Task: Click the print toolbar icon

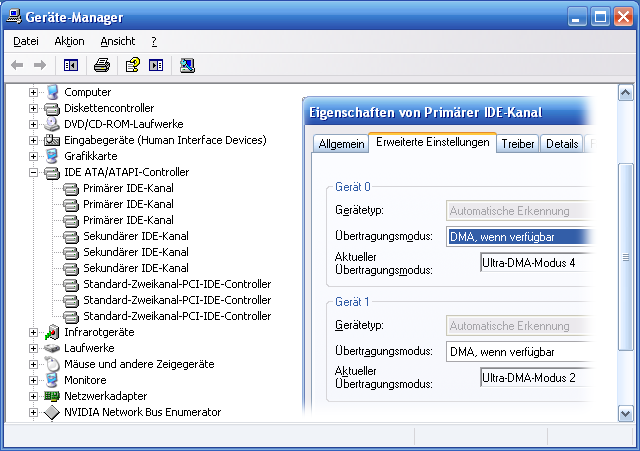Action: [x=101, y=65]
